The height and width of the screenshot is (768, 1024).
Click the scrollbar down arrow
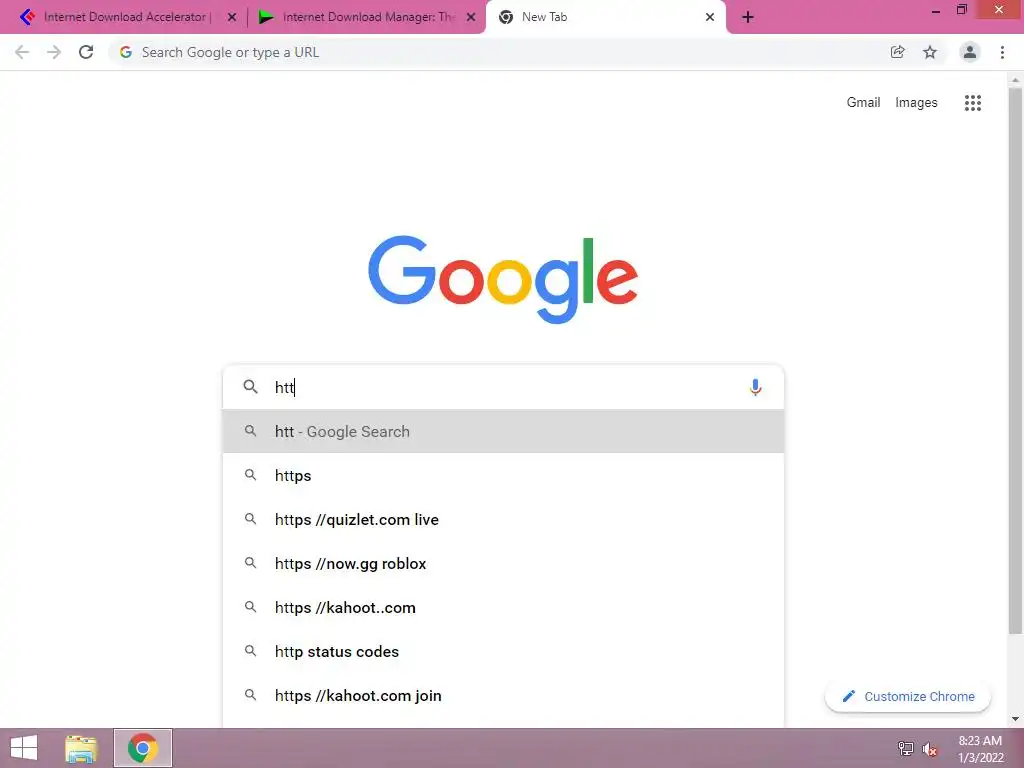click(x=1015, y=719)
